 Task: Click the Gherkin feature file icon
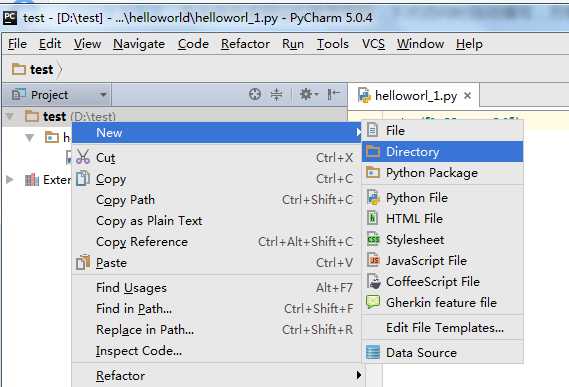[x=373, y=302]
